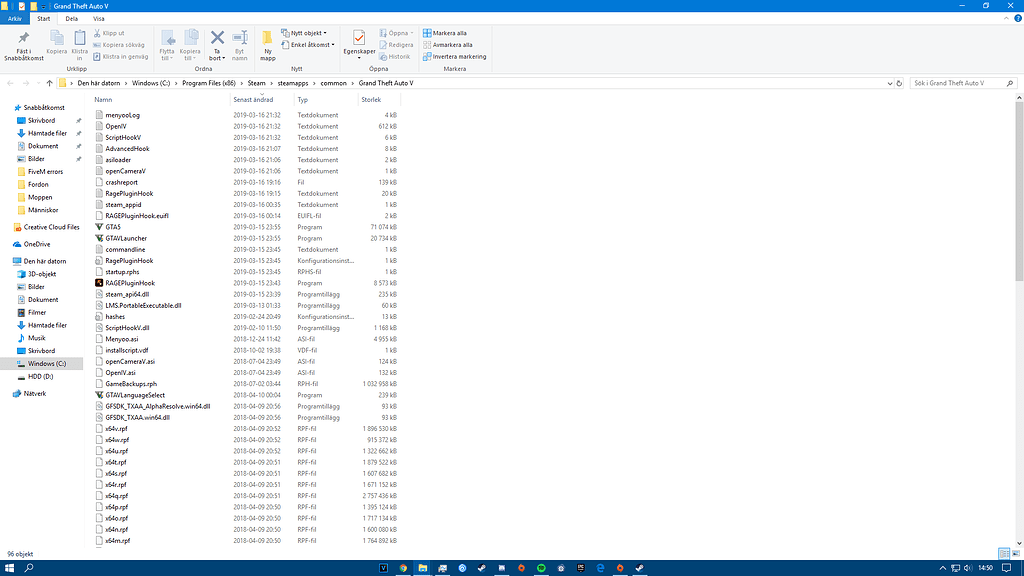Open Google Chrome from the taskbar

403,567
